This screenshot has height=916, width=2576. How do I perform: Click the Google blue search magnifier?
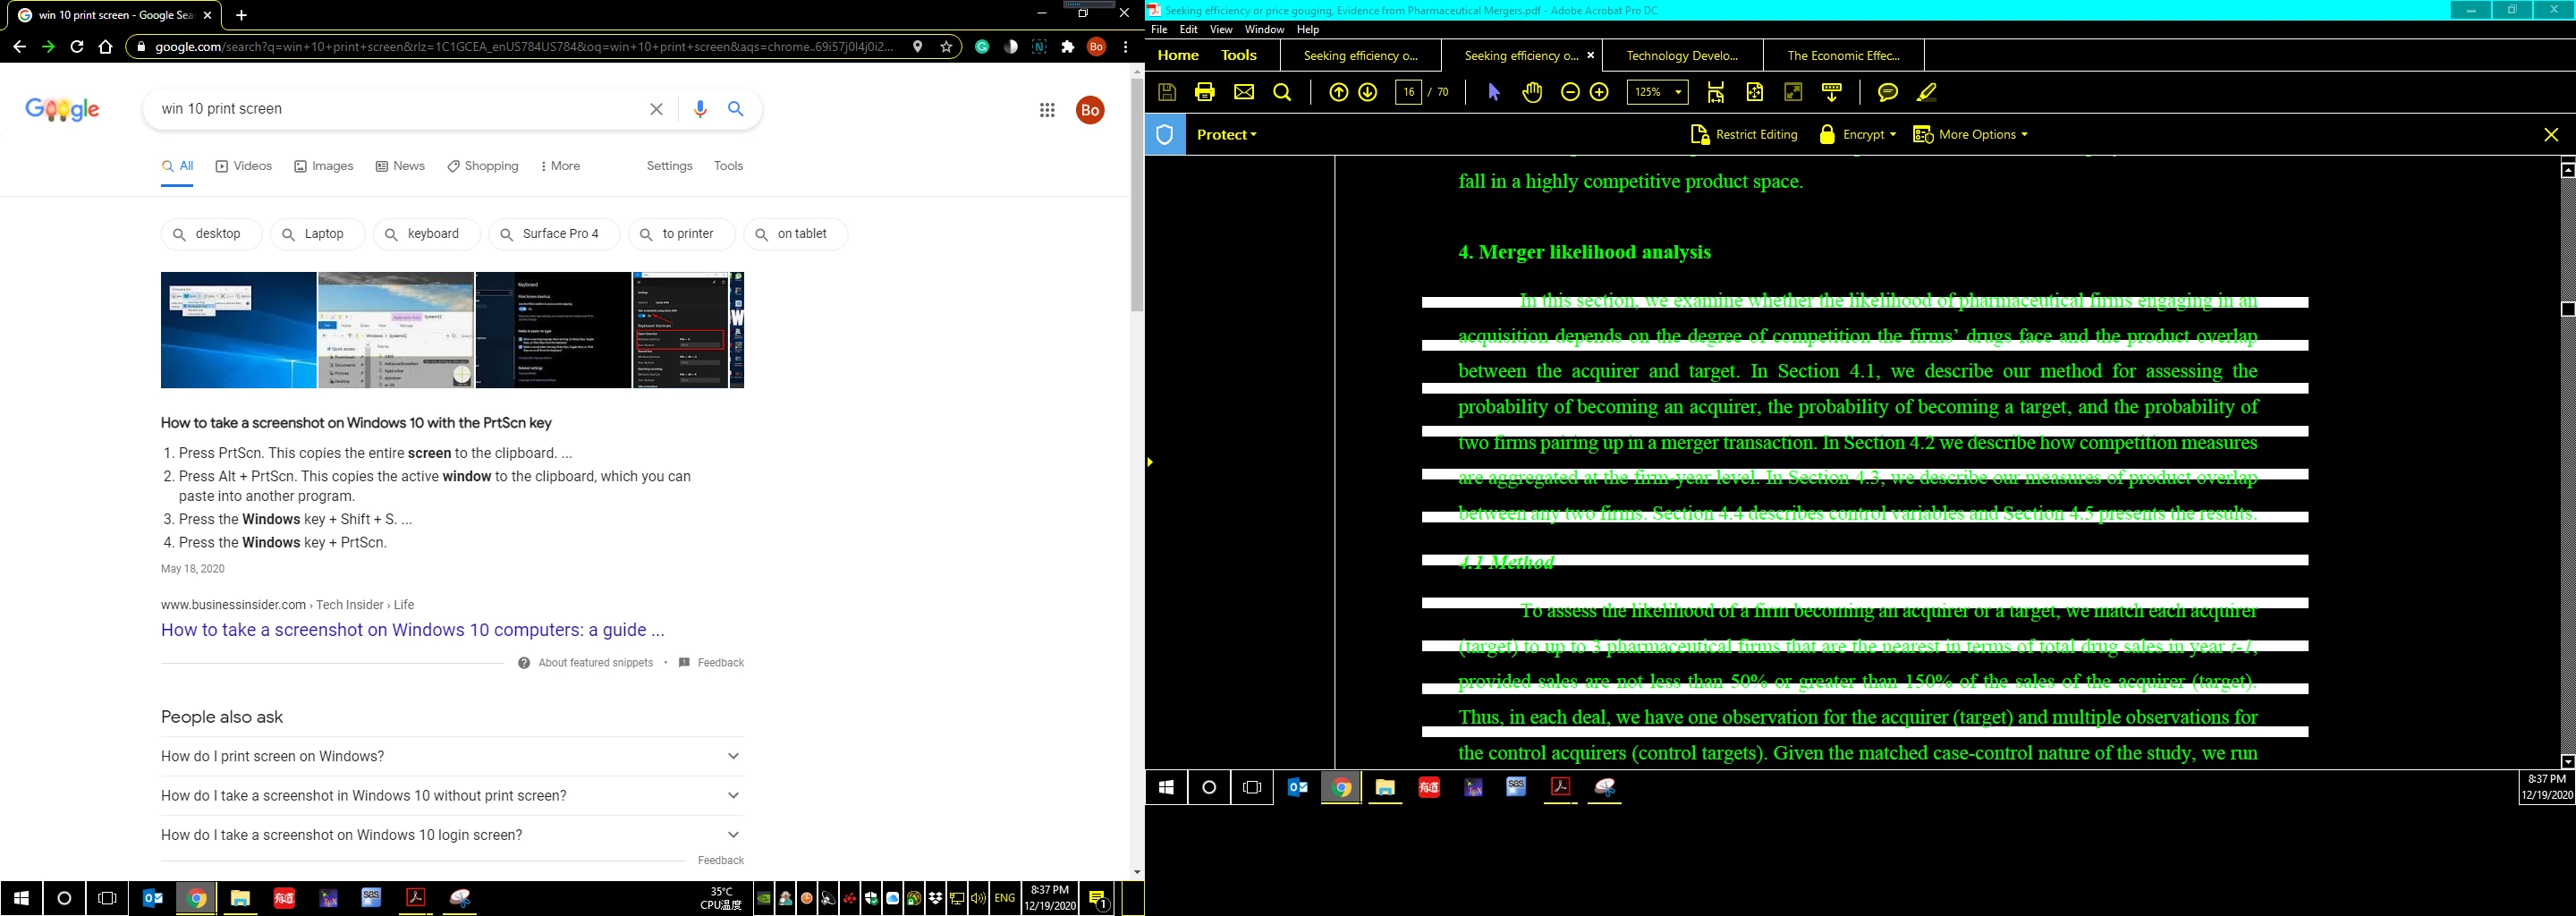(736, 109)
